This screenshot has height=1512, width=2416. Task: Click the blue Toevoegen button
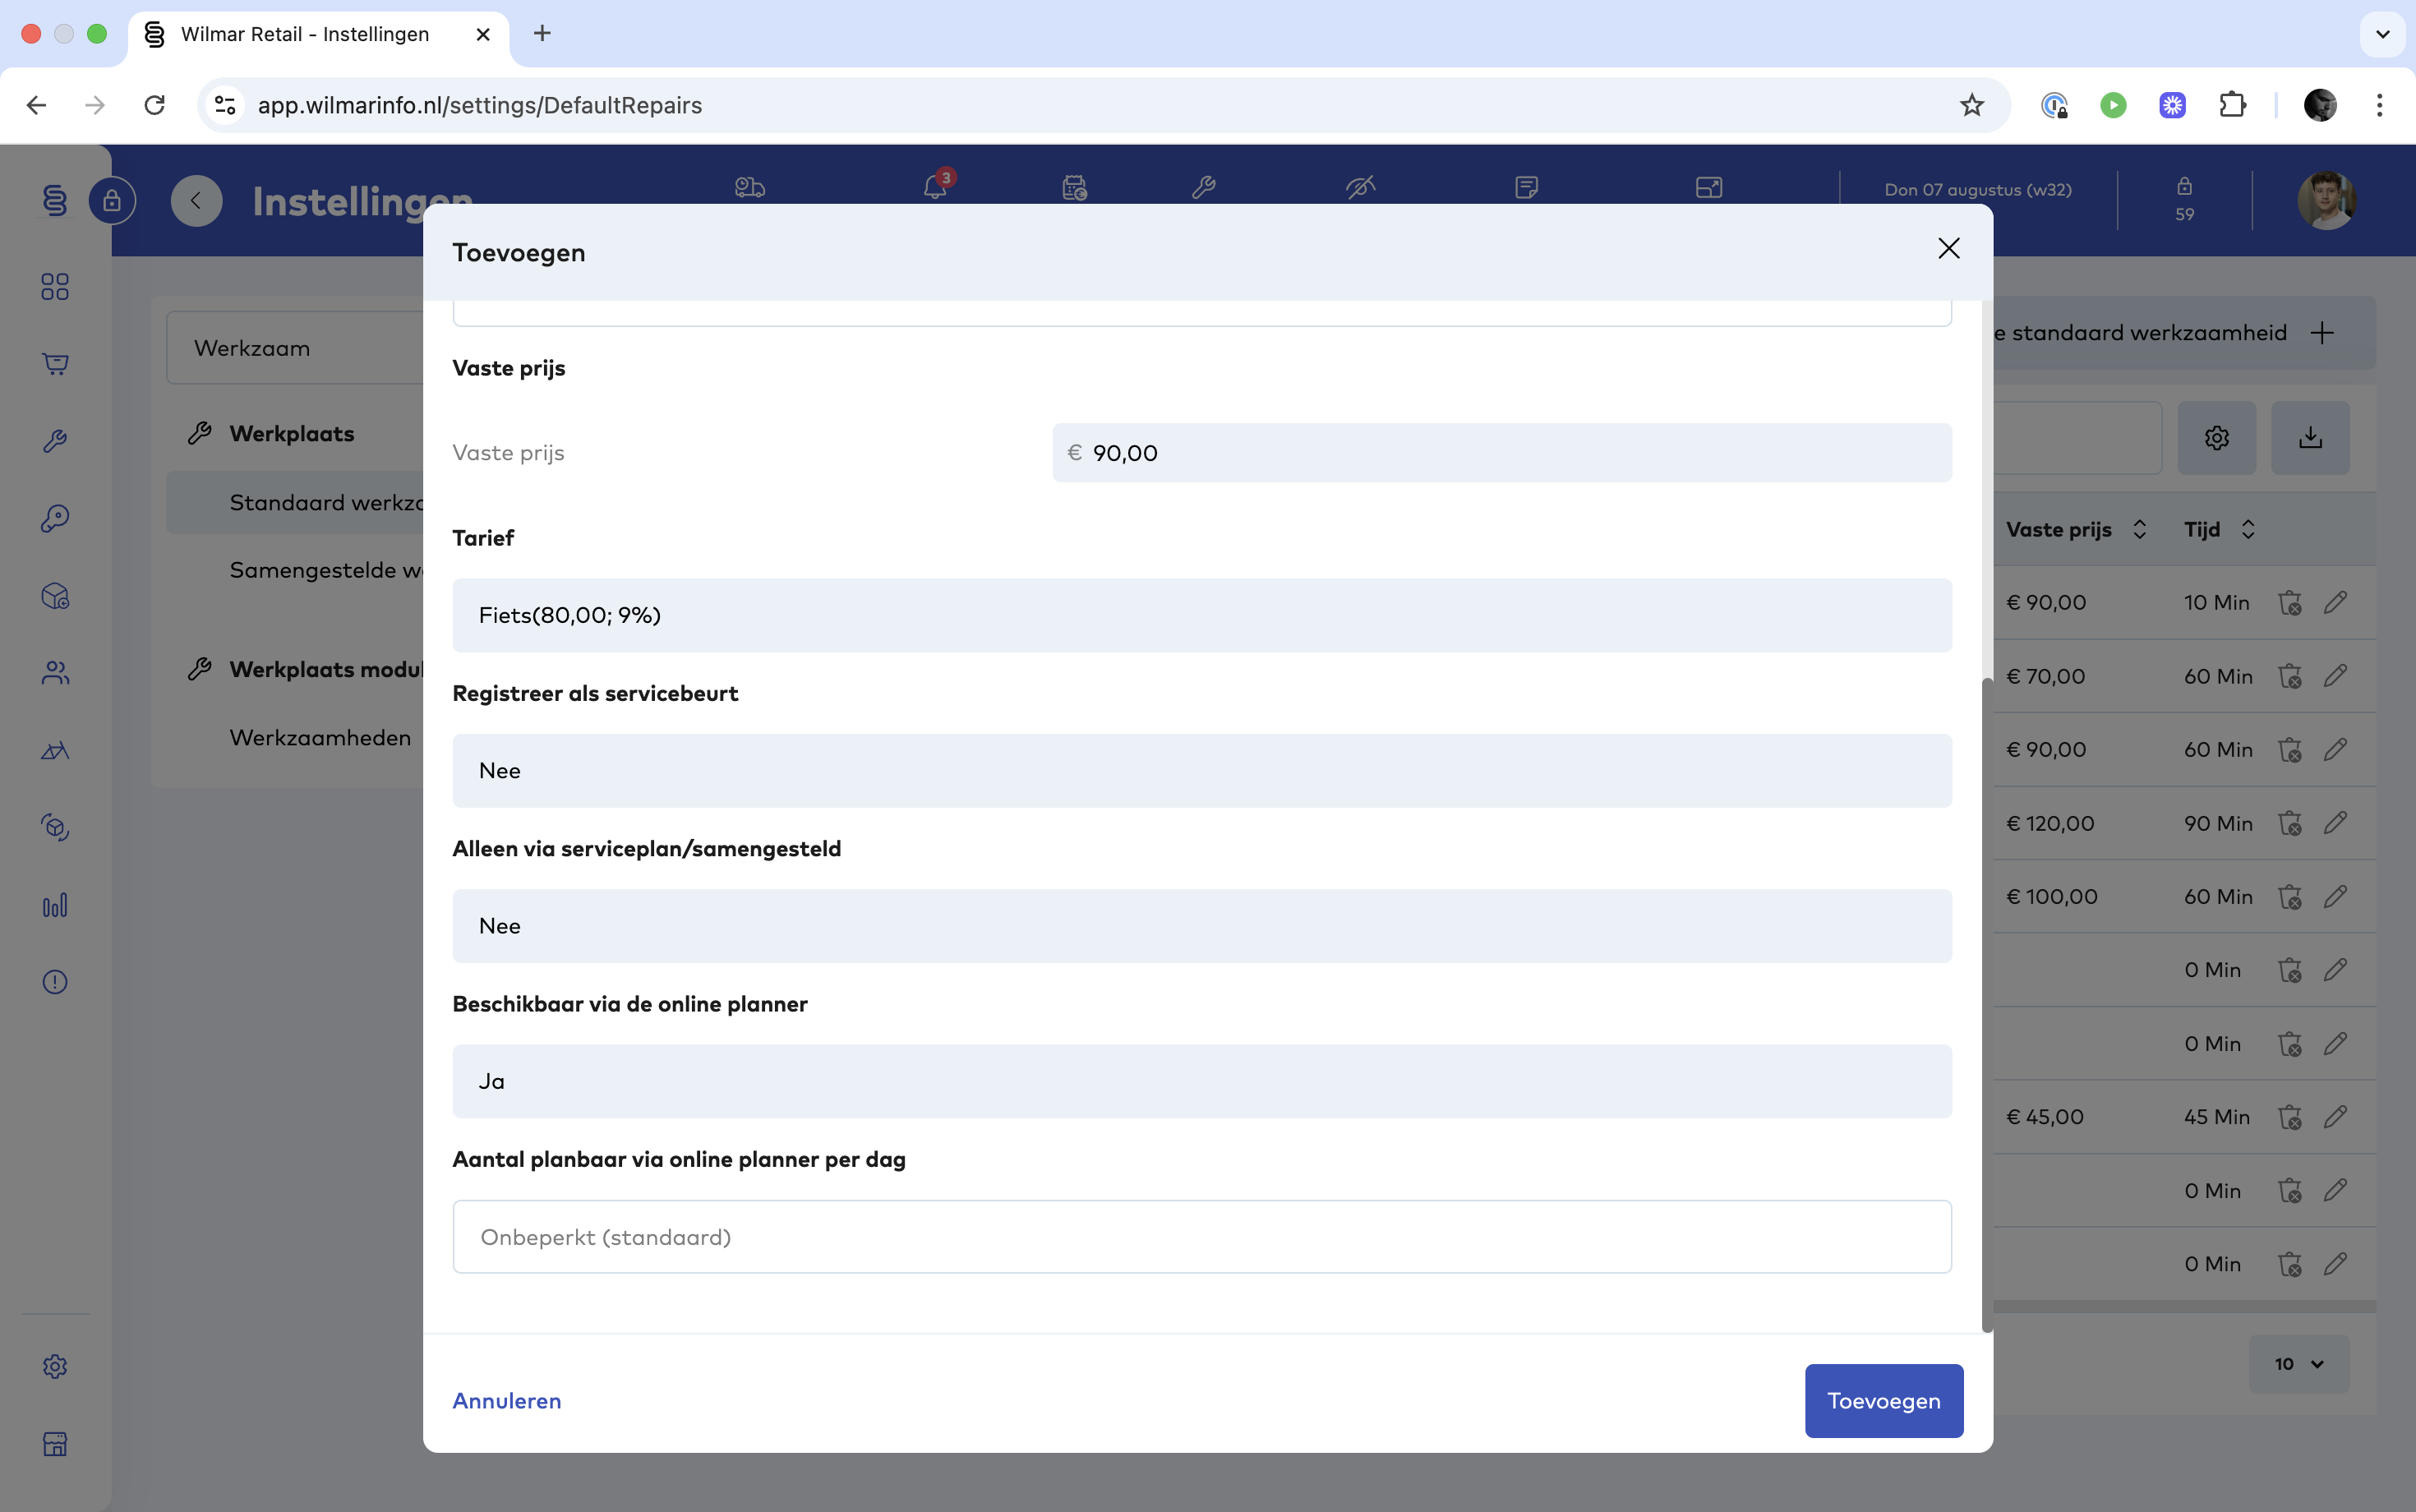[1883, 1401]
